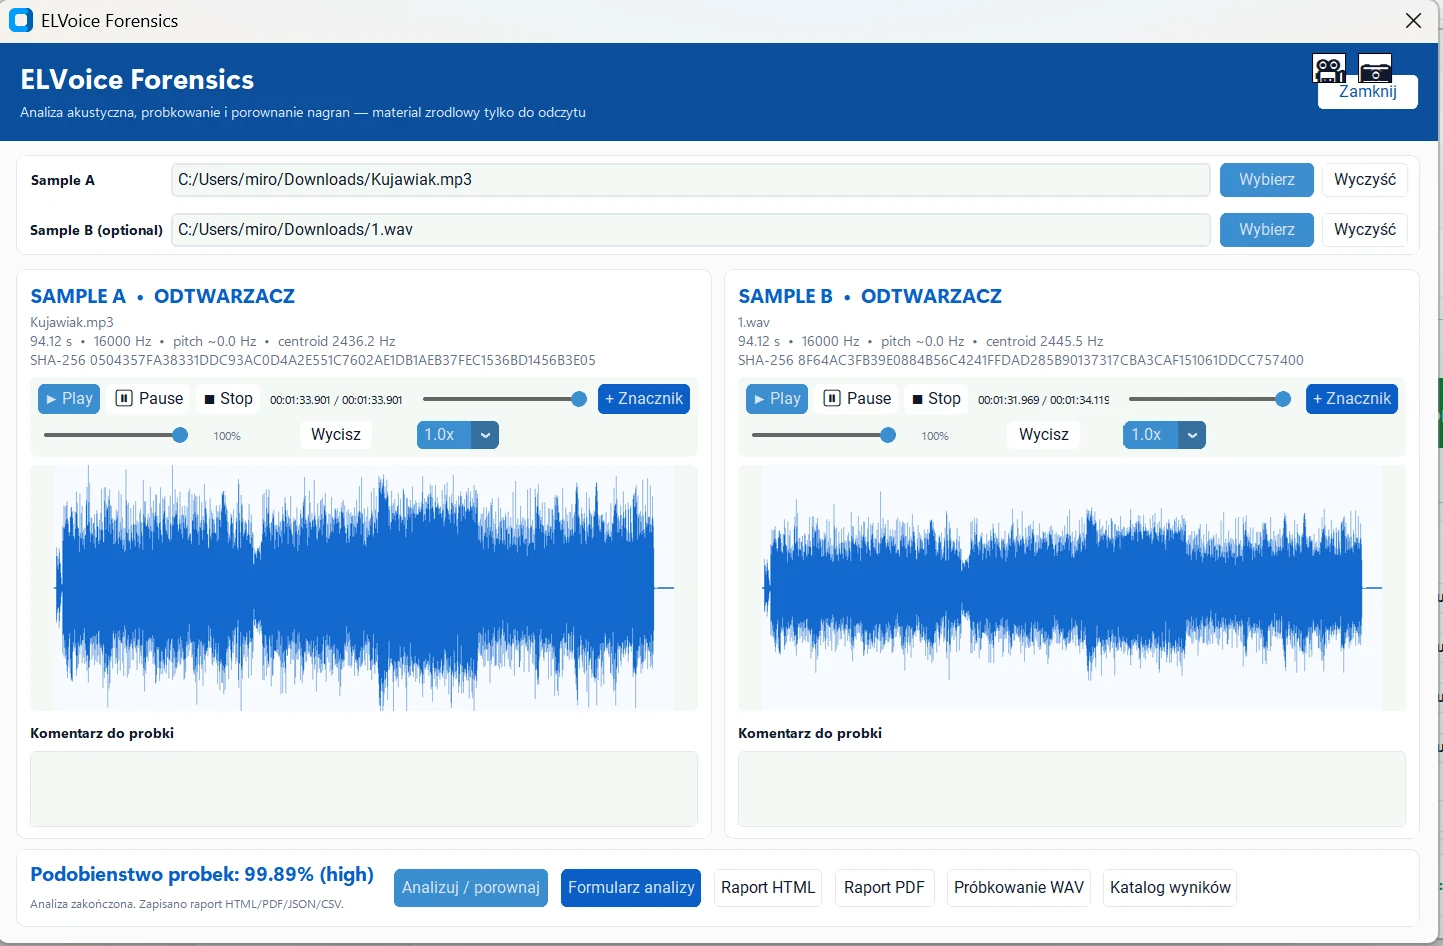Close the window with the X button
Viewport: 1443px width, 946px height.
1413,21
